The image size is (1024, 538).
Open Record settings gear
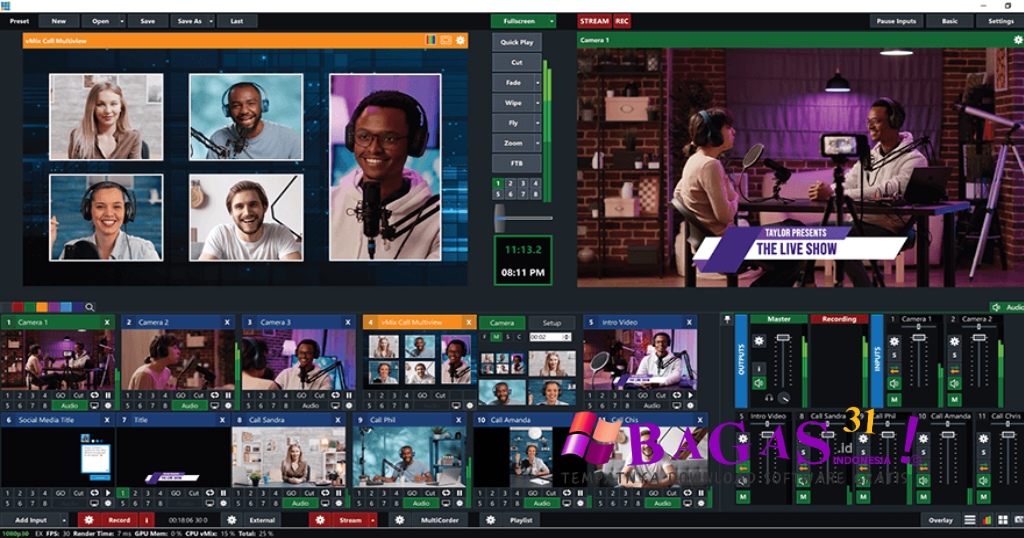(x=89, y=520)
